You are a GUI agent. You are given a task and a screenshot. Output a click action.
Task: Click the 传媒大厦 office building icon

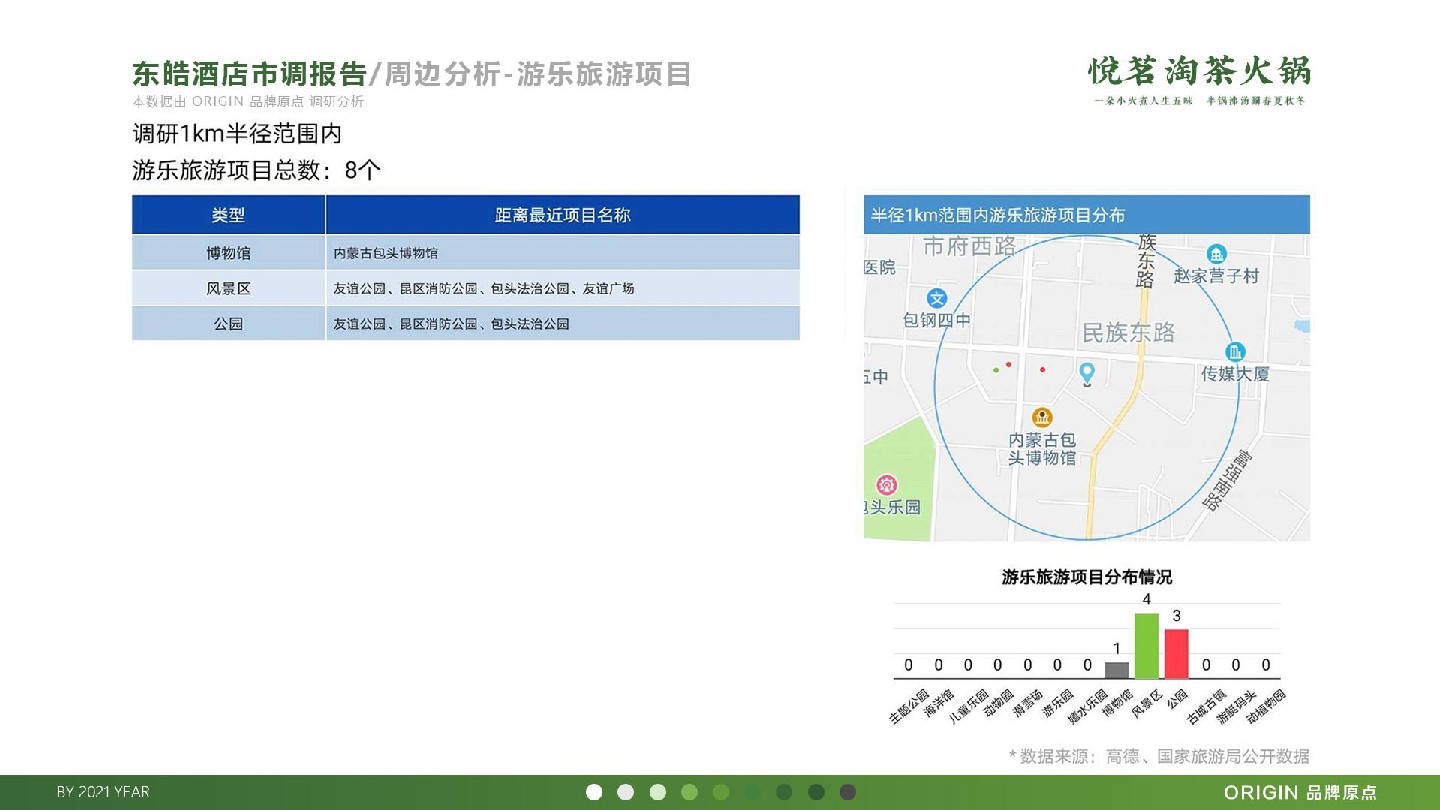click(x=1236, y=350)
